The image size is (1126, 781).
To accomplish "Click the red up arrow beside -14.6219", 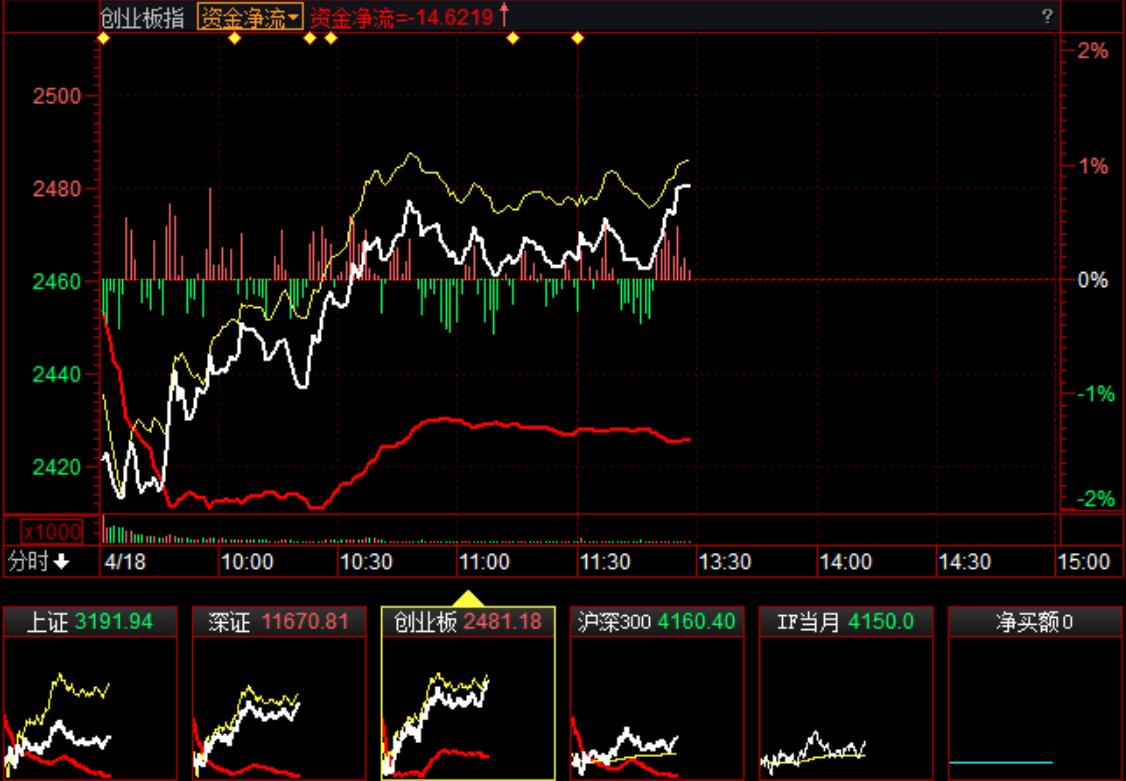I will (504, 14).
